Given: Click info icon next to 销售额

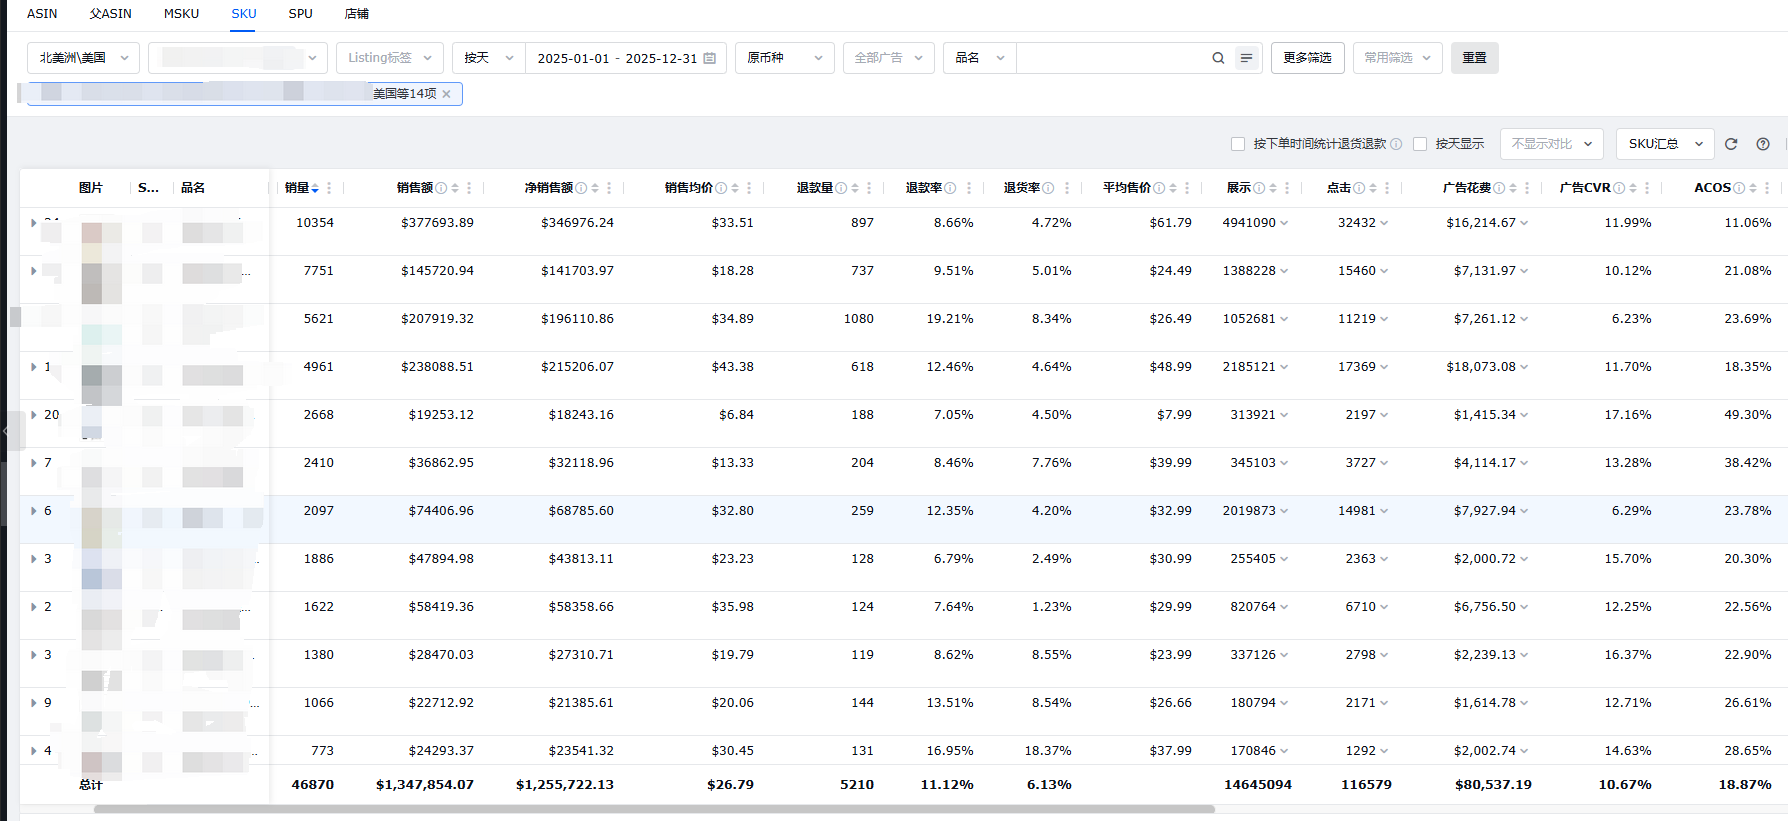Looking at the screenshot, I should click(x=441, y=188).
